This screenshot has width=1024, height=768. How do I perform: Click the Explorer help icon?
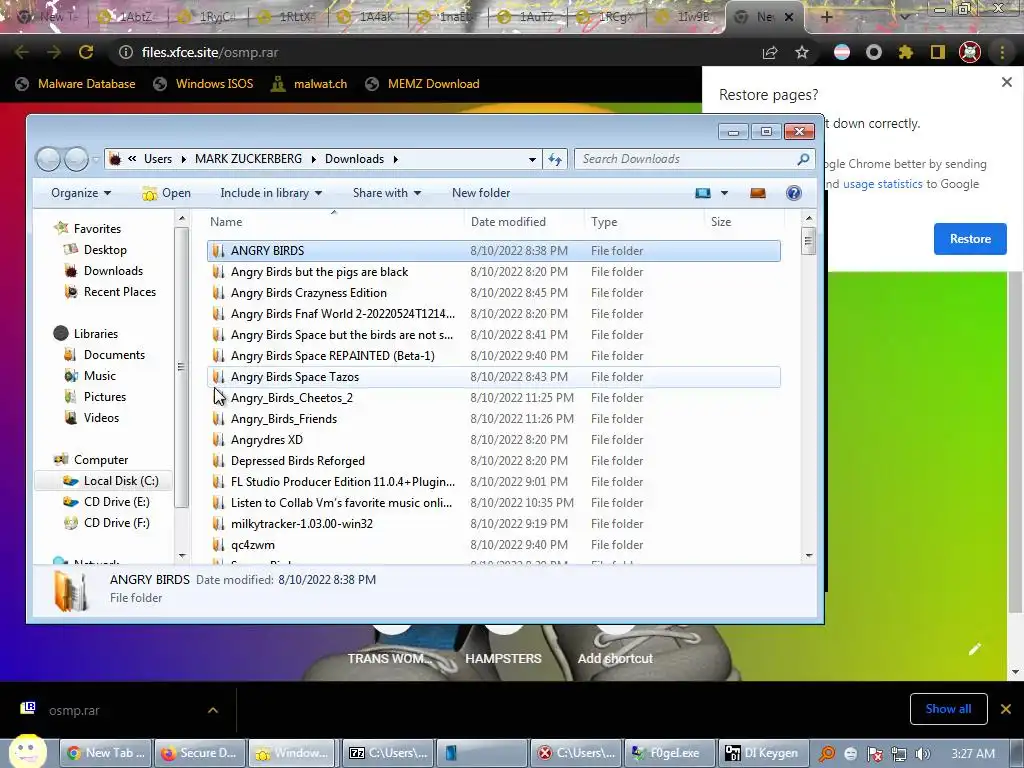[793, 193]
